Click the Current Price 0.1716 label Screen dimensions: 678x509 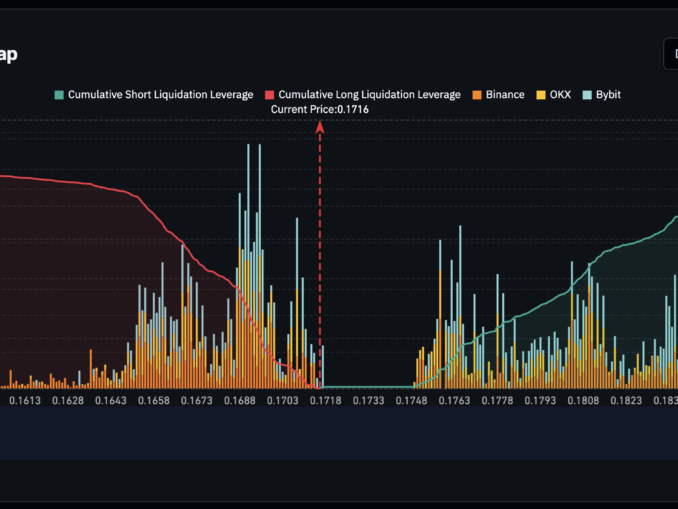click(x=320, y=109)
